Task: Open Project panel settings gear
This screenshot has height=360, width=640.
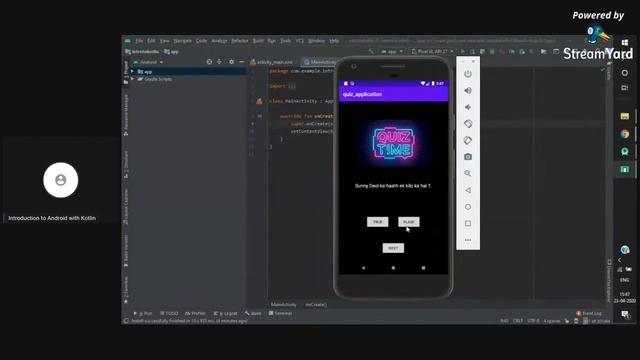Action: point(231,62)
